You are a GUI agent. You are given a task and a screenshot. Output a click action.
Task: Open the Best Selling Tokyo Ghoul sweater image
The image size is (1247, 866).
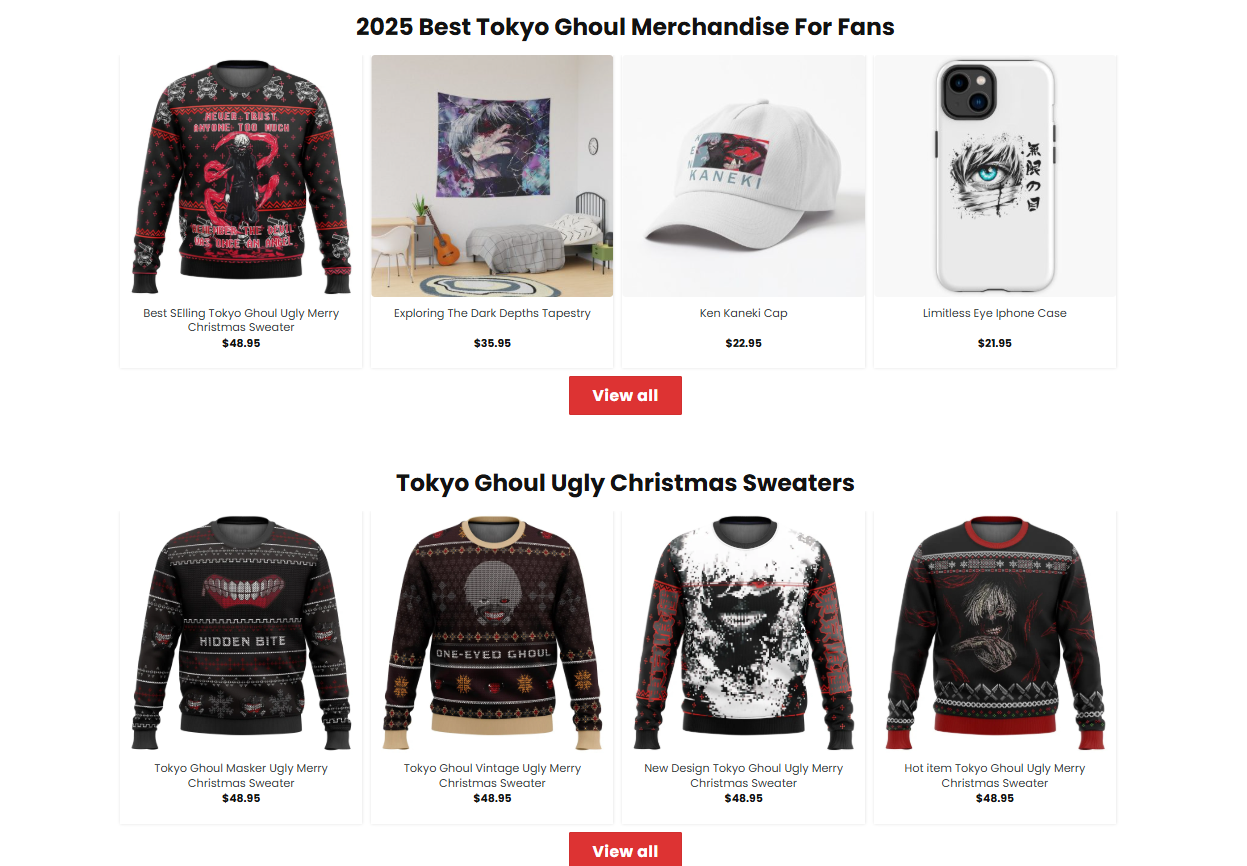click(241, 176)
